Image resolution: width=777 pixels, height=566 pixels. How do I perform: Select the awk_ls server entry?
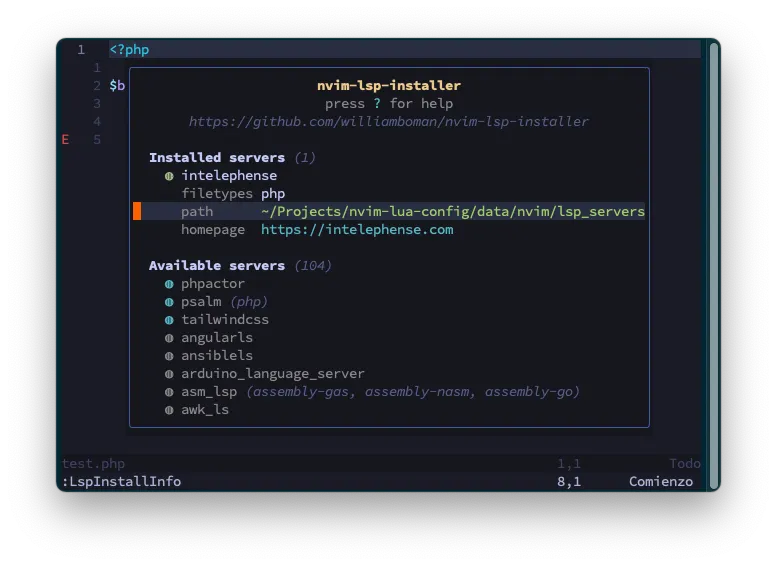click(x=205, y=409)
